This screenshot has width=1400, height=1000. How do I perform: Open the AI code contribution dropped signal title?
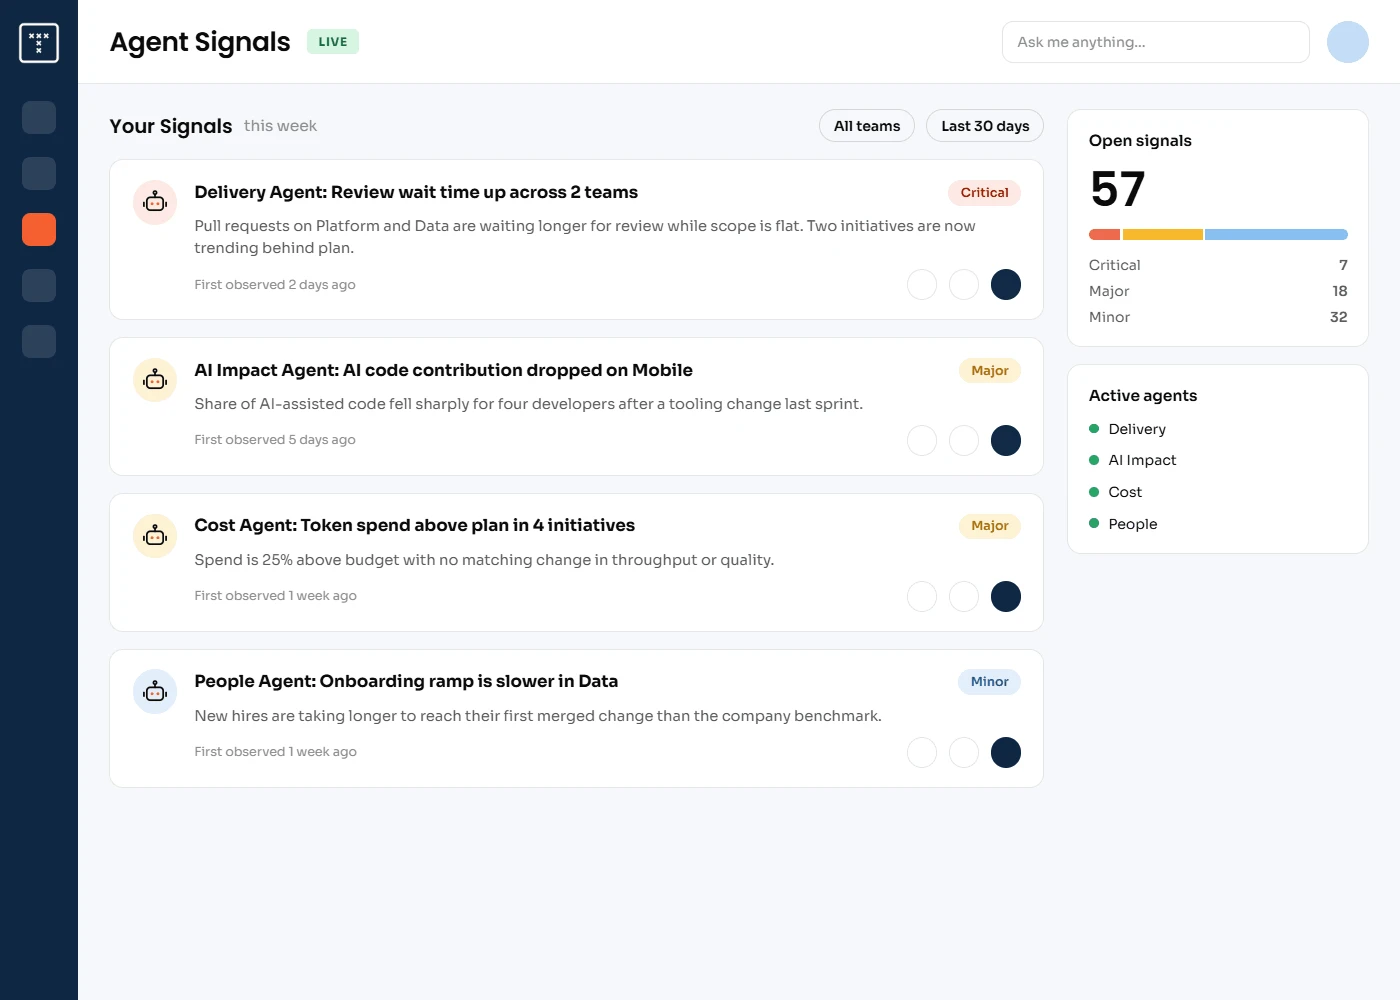click(443, 370)
